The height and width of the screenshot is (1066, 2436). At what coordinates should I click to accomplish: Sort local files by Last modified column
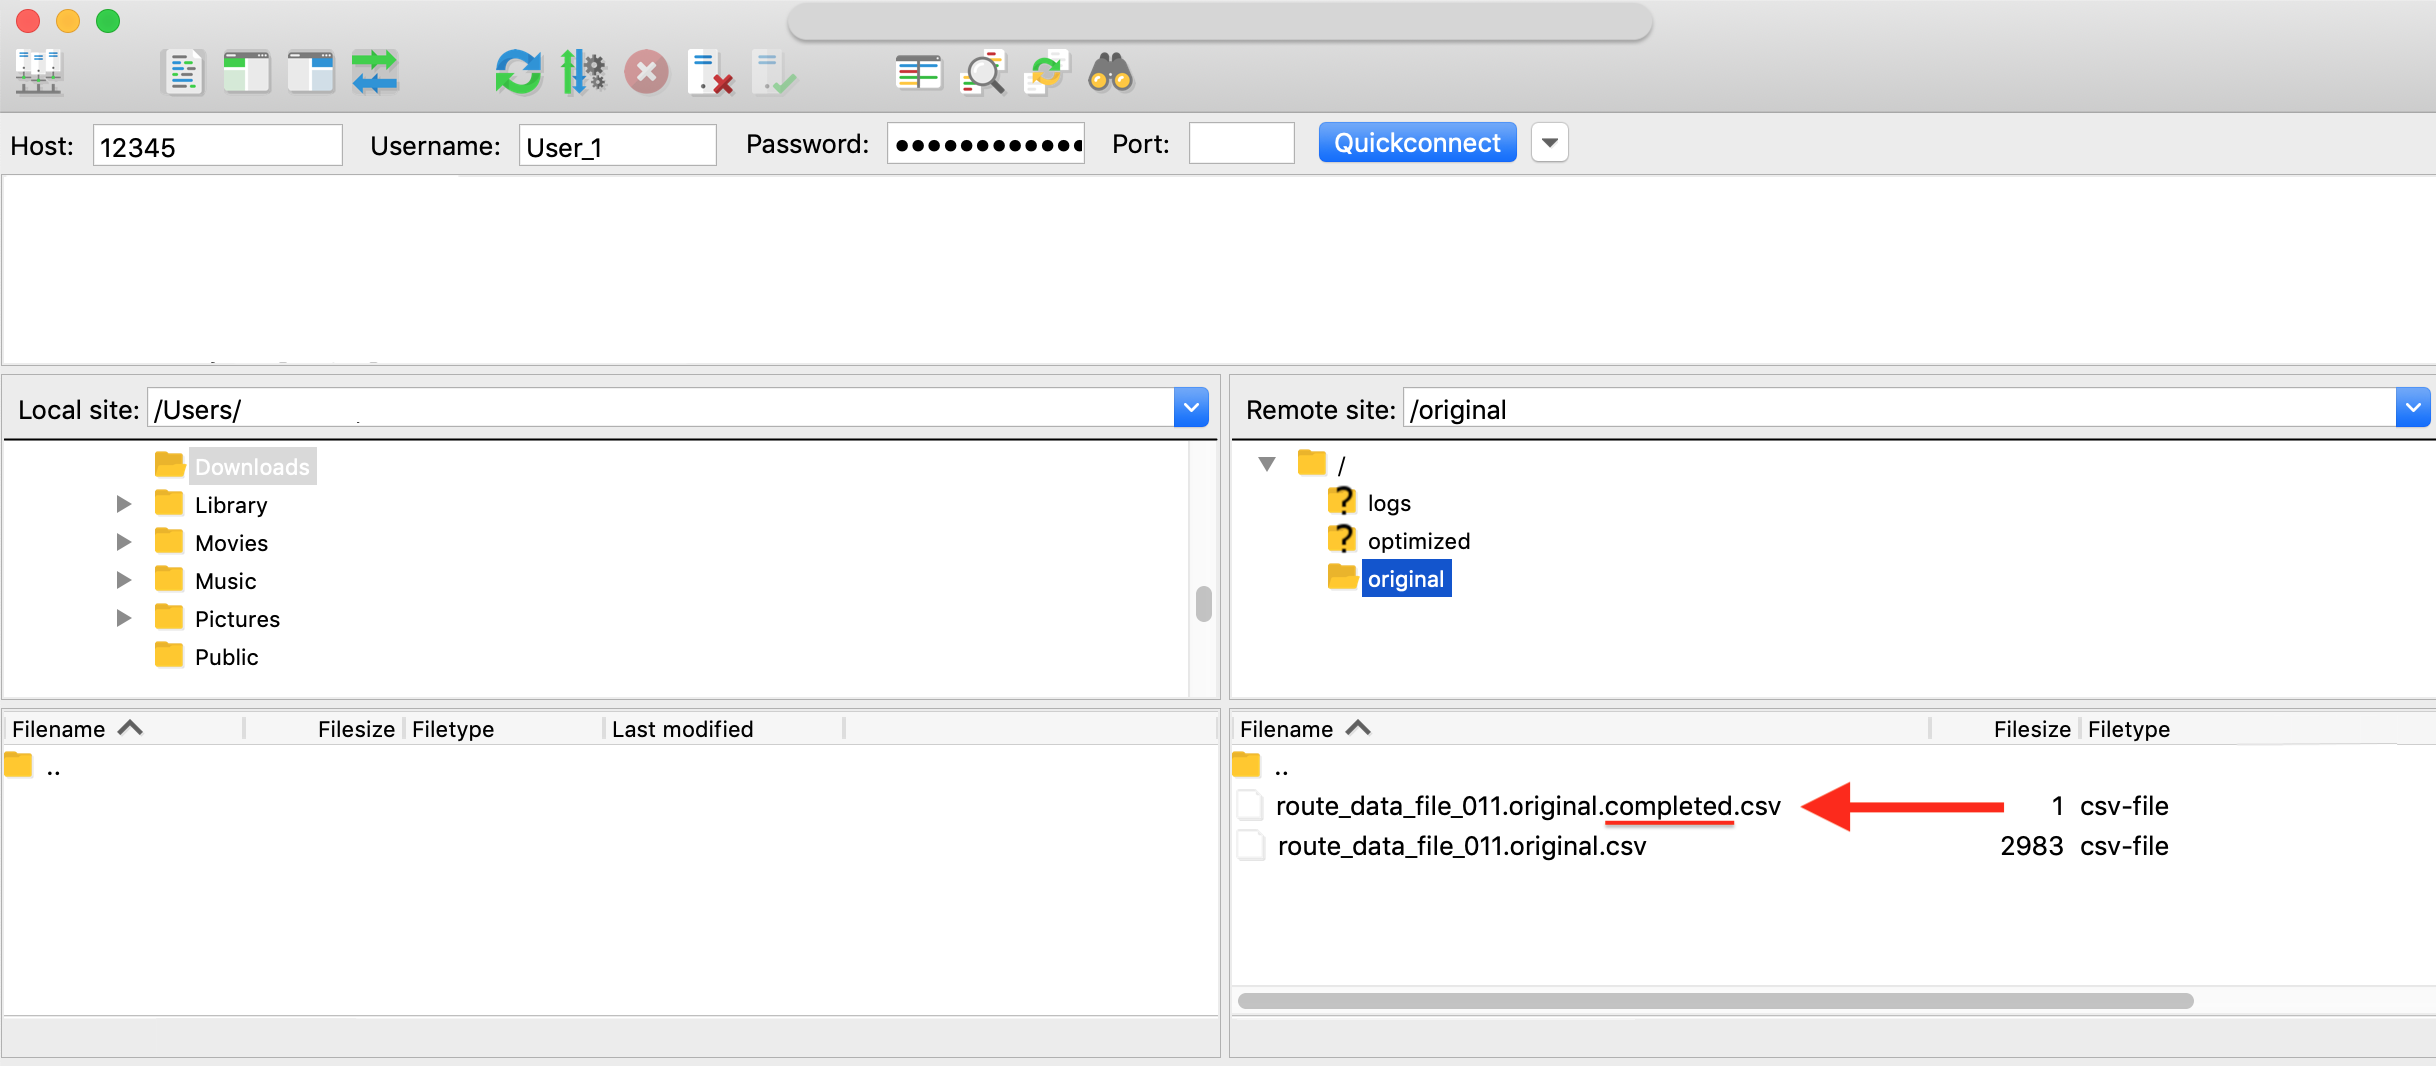tap(683, 728)
